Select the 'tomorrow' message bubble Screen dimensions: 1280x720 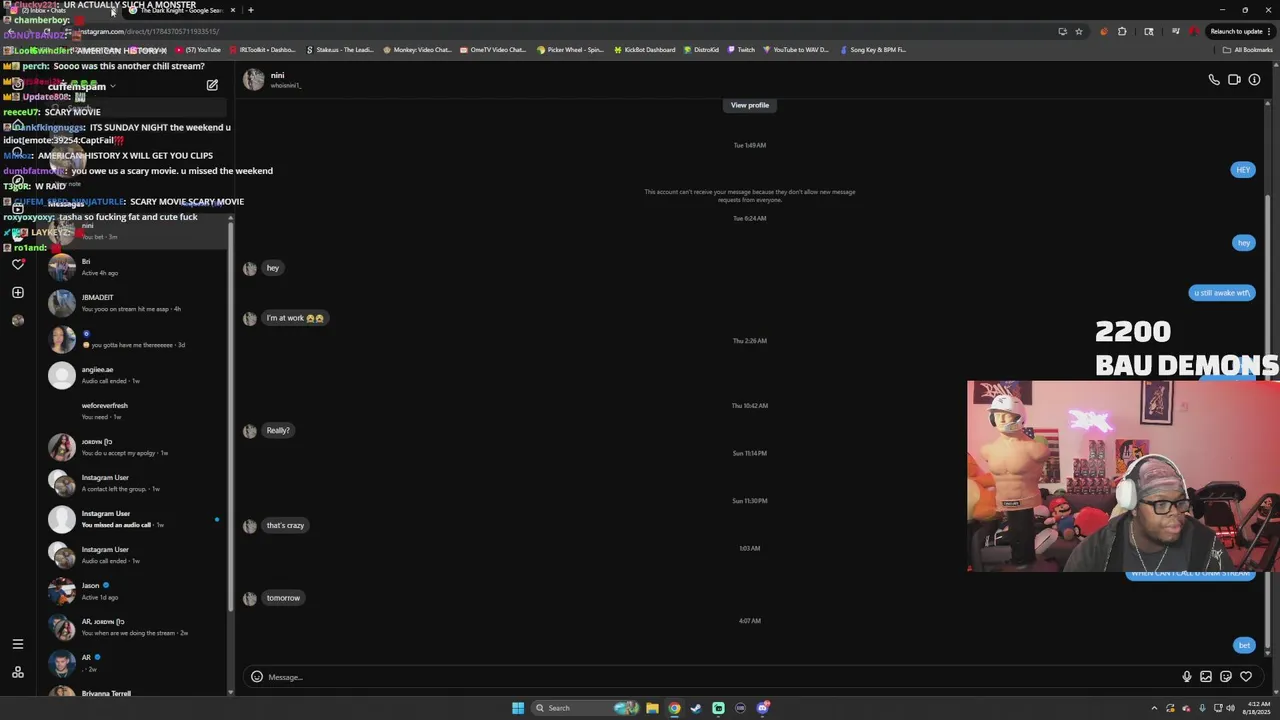coord(283,598)
